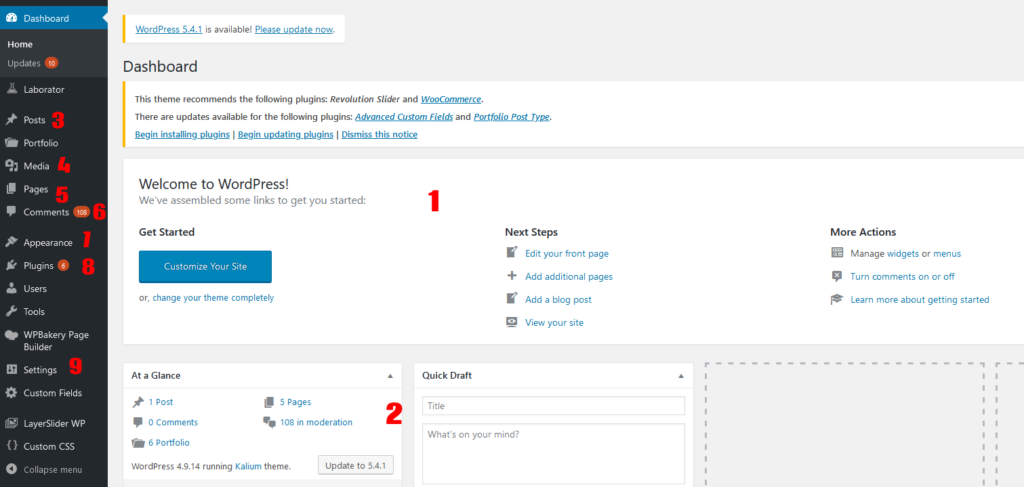Click the Updates 10 count badge

coord(52,63)
